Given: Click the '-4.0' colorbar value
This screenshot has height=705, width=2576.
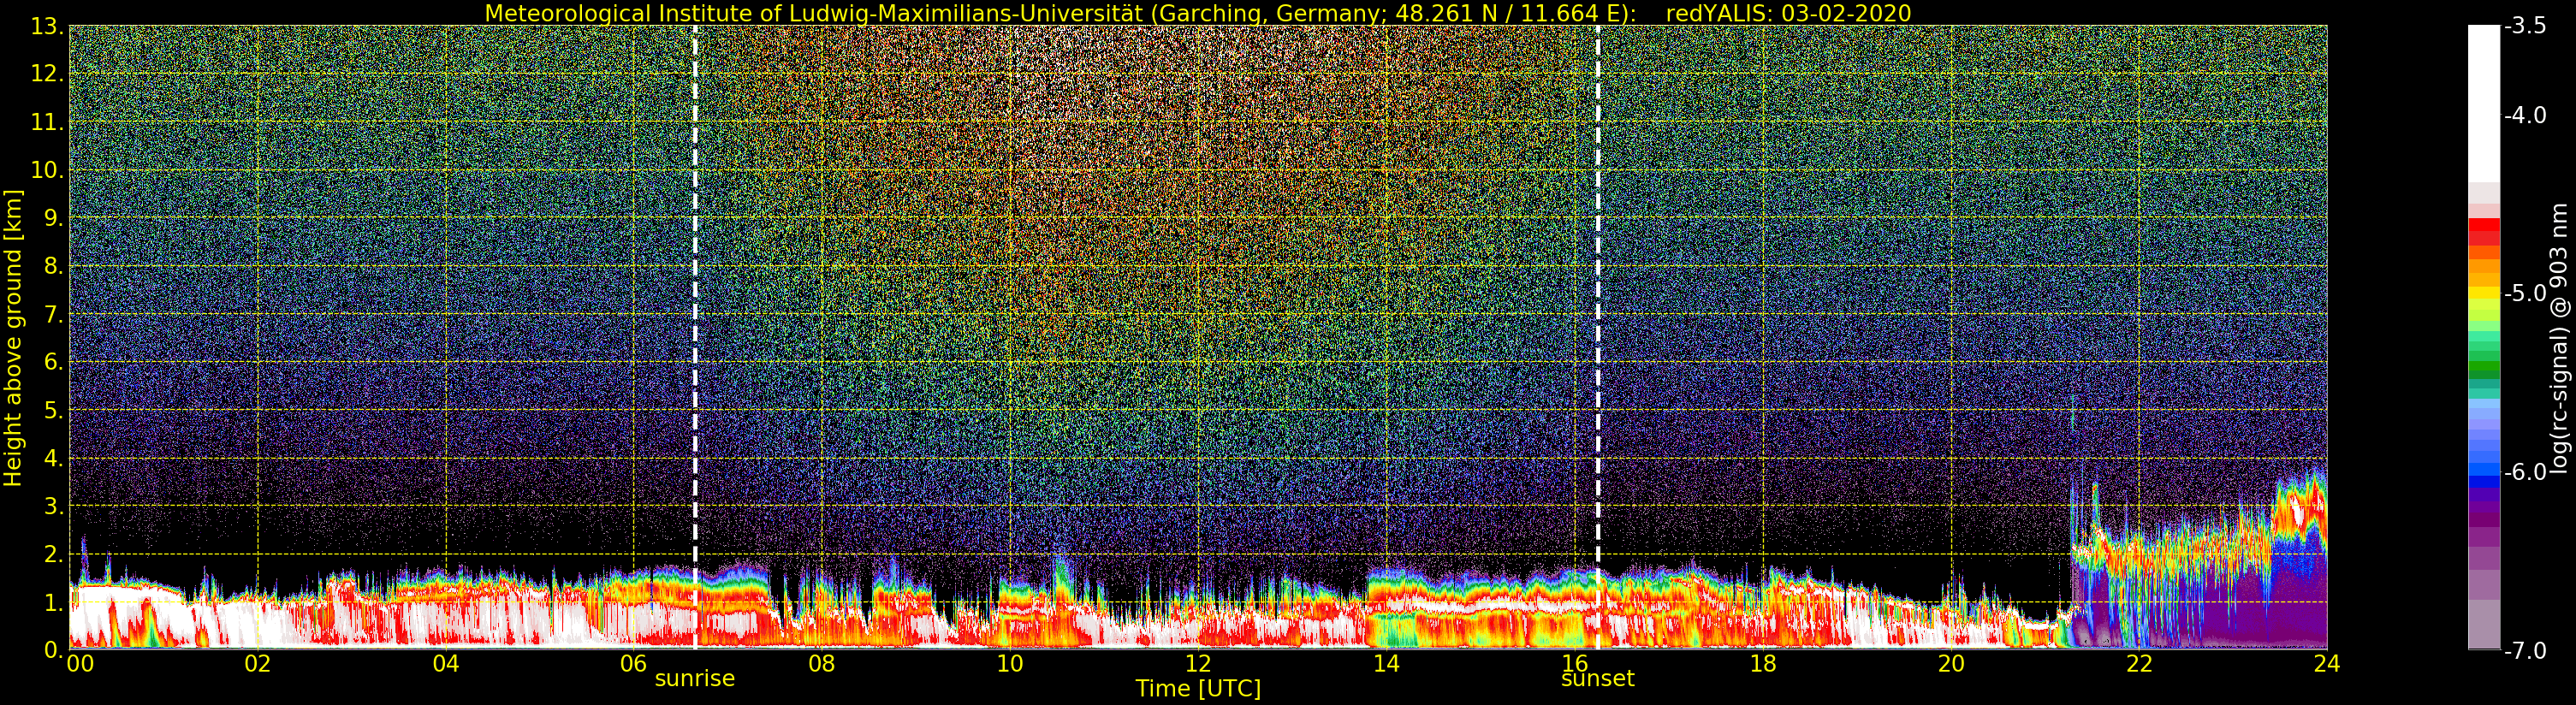Looking at the screenshot, I should [x=2526, y=115].
